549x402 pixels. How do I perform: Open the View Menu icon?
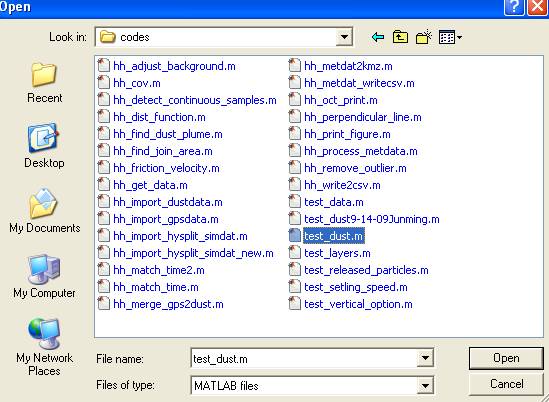coord(450,37)
